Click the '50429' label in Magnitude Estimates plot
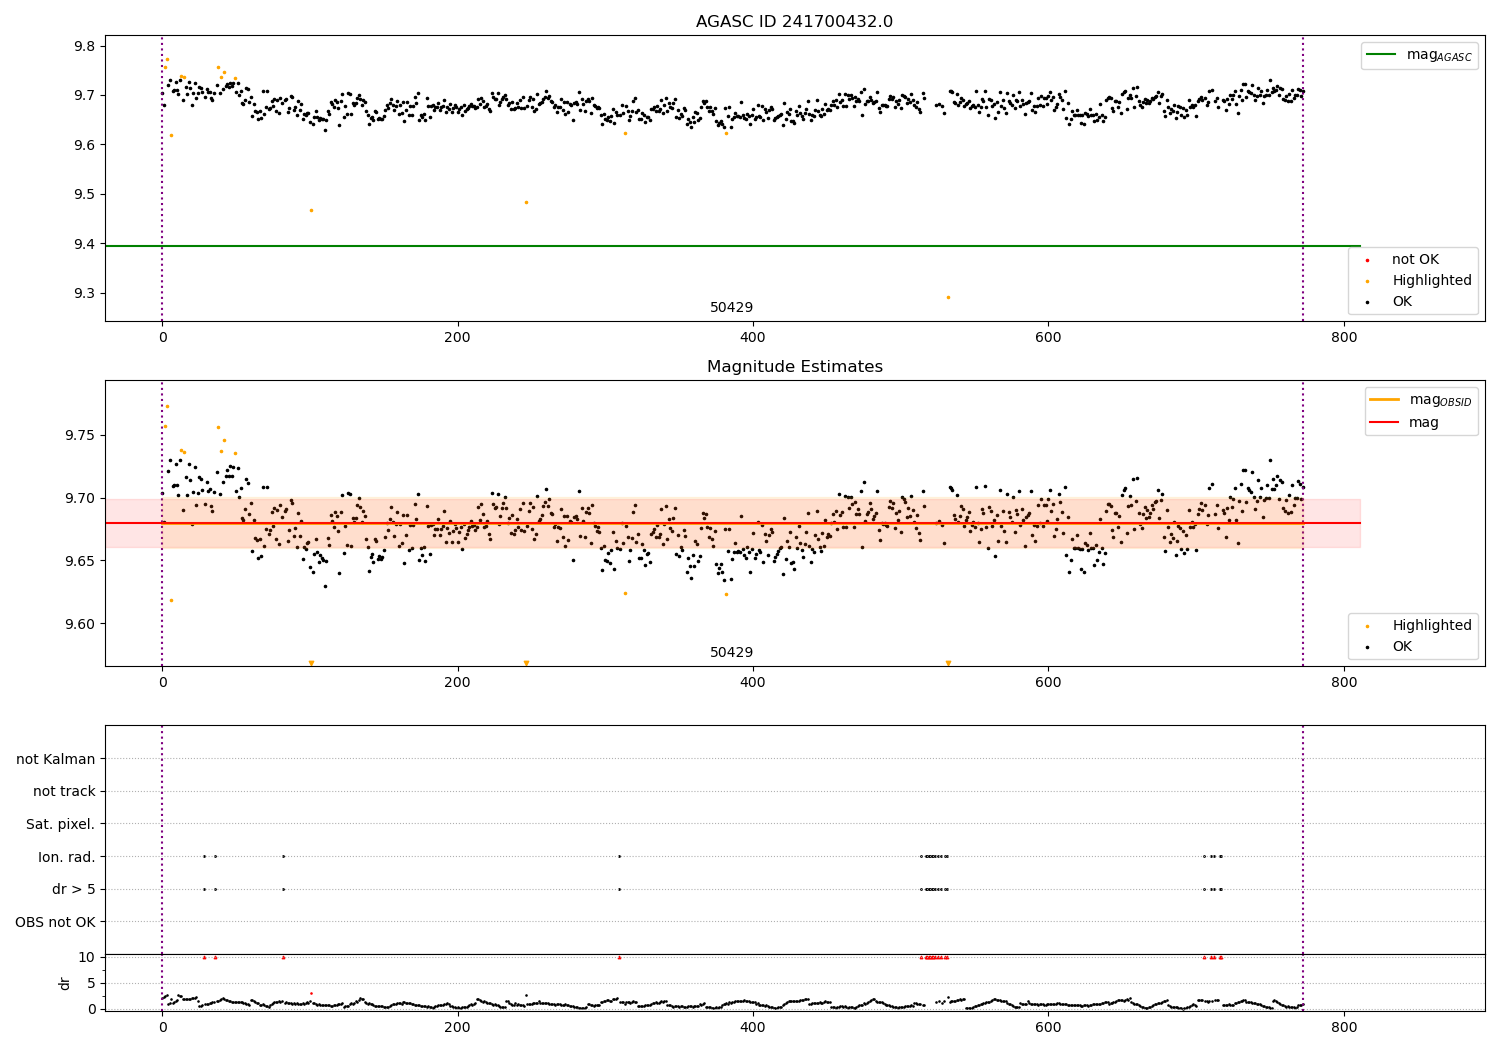This screenshot has width=1500, height=1050. coord(731,653)
